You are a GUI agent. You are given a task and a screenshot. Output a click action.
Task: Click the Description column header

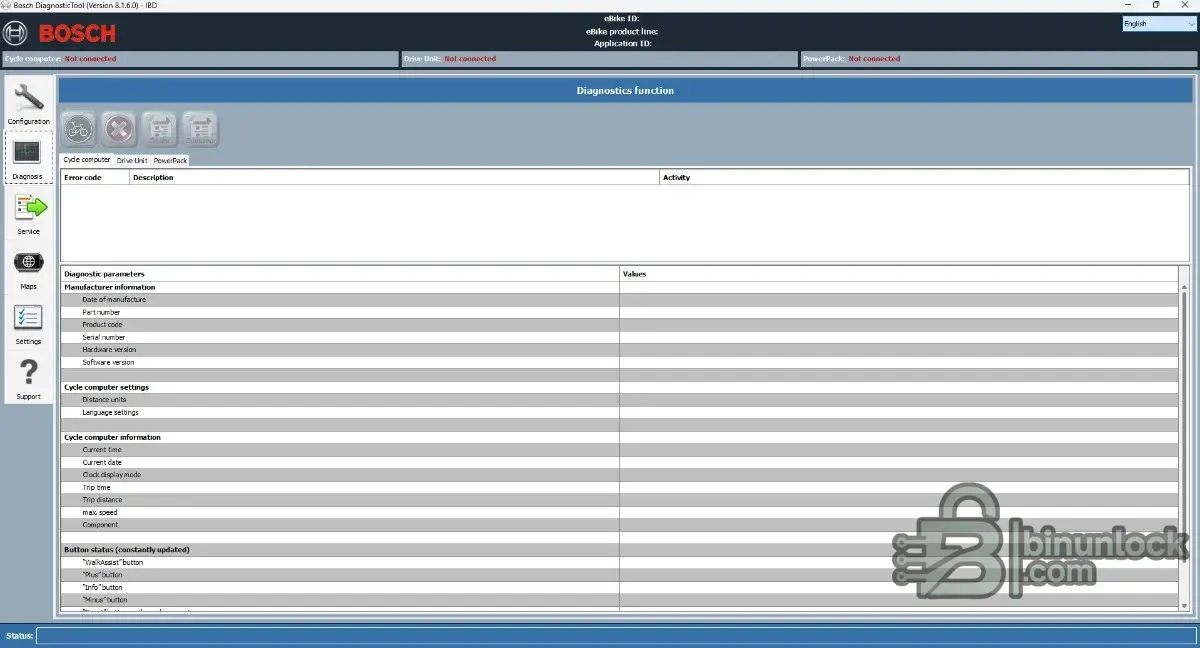point(394,177)
